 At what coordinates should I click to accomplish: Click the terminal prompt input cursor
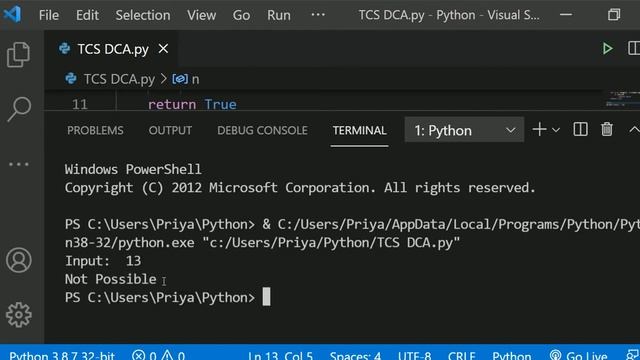(266, 297)
